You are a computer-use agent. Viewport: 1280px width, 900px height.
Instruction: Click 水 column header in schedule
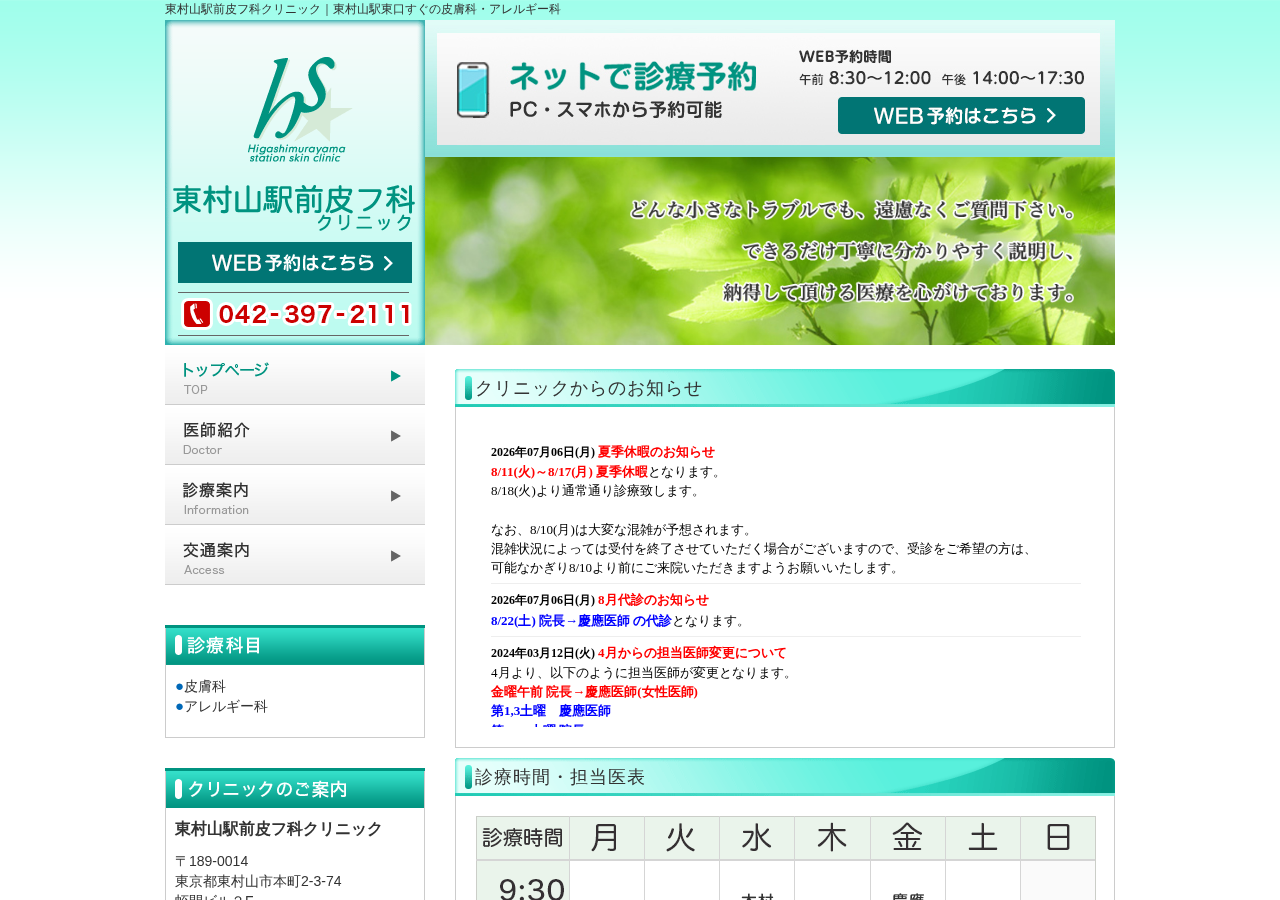pos(757,838)
